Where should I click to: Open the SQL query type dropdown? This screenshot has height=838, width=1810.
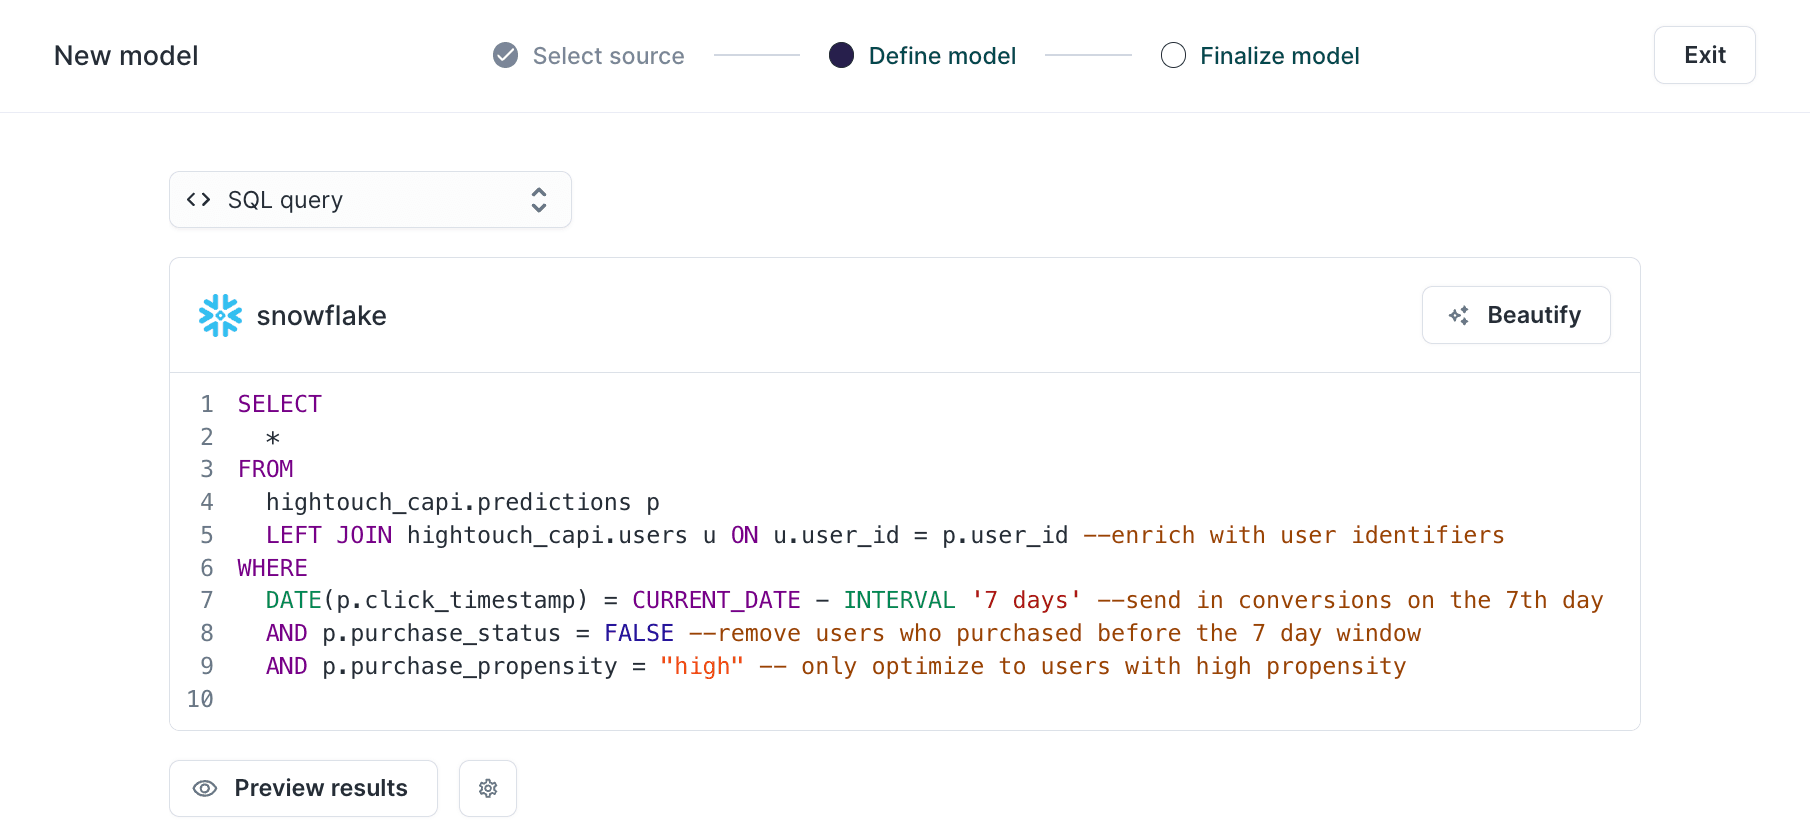[370, 200]
